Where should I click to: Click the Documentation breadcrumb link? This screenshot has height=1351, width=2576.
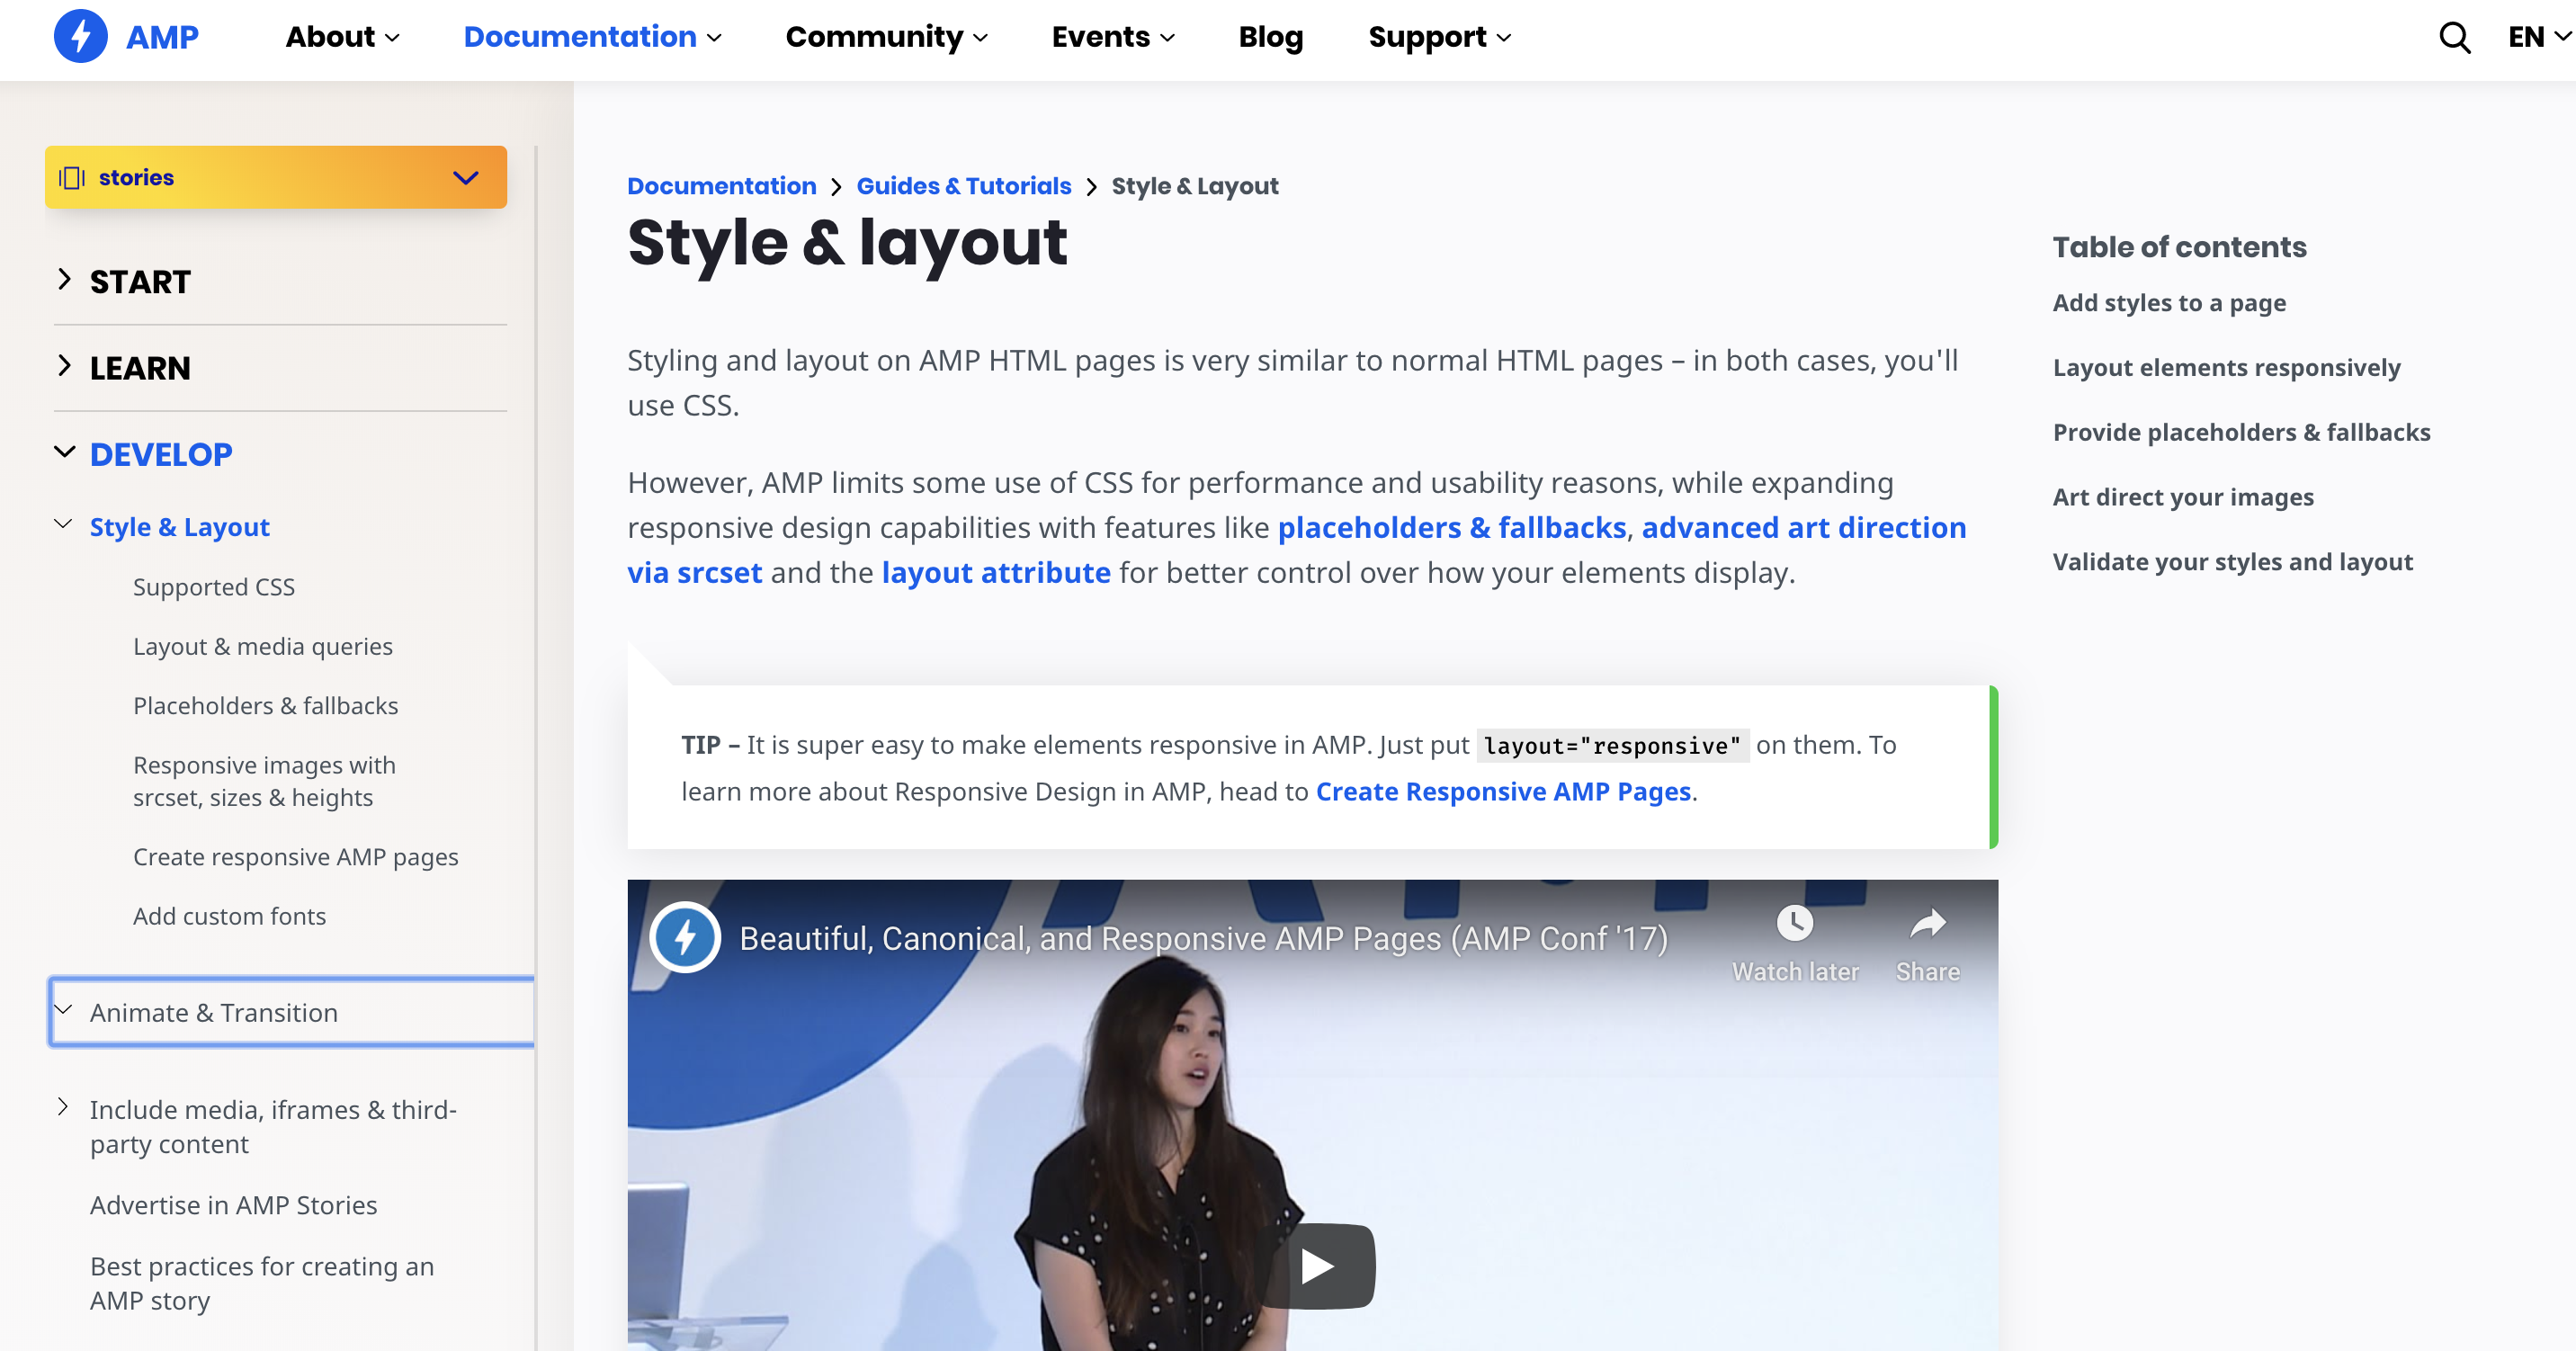coord(721,186)
